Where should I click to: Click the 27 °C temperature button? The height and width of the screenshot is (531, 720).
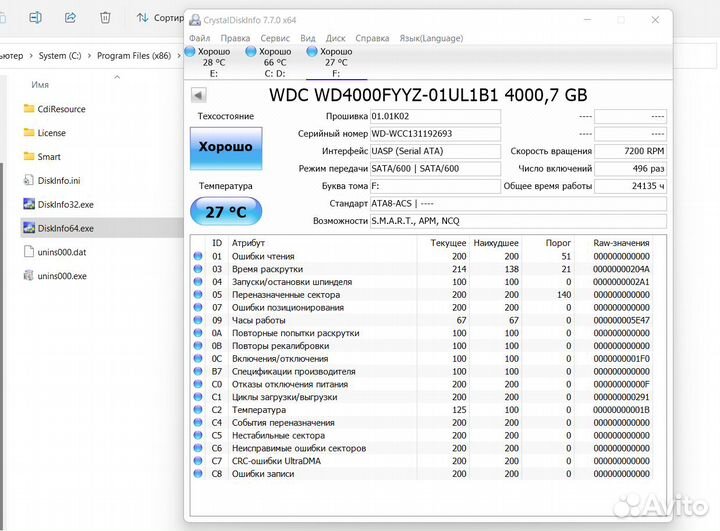[226, 211]
